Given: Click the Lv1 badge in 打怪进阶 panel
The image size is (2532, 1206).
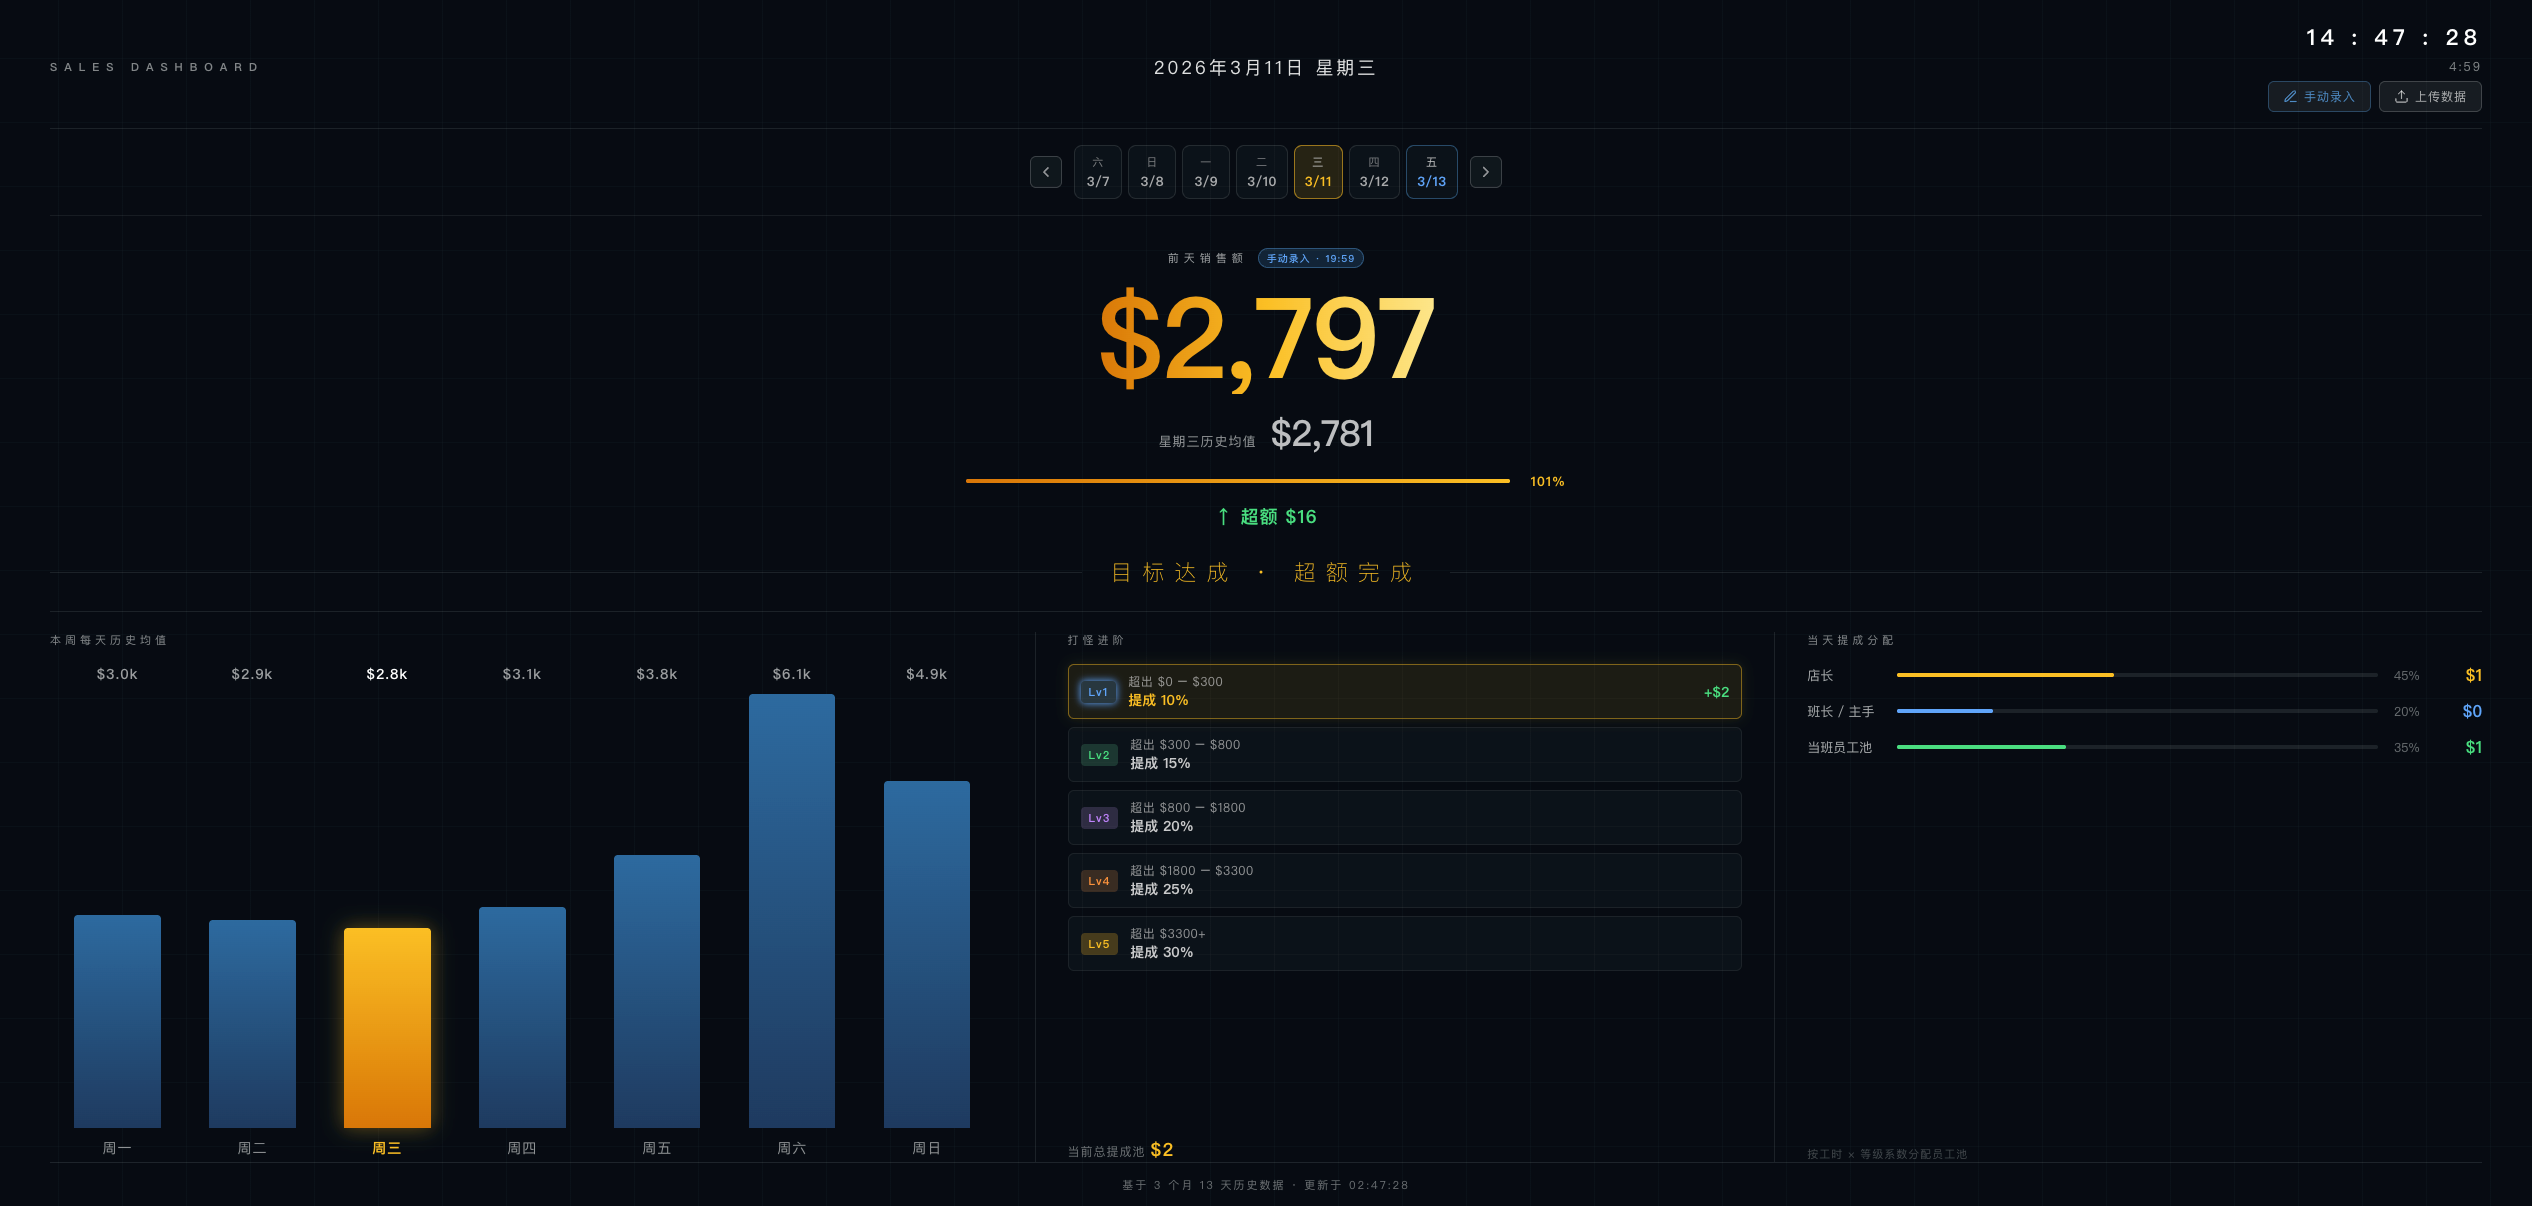Looking at the screenshot, I should click(1098, 691).
